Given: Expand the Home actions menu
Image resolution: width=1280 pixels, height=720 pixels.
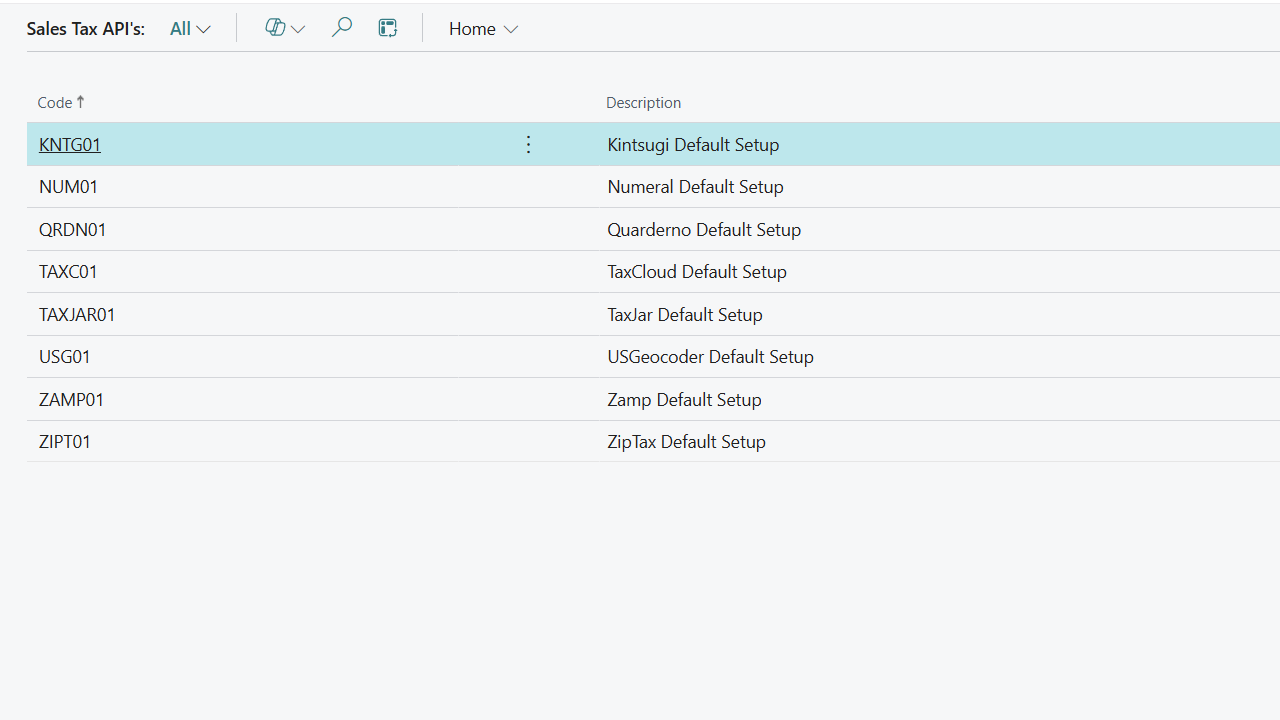Looking at the screenshot, I should (483, 29).
